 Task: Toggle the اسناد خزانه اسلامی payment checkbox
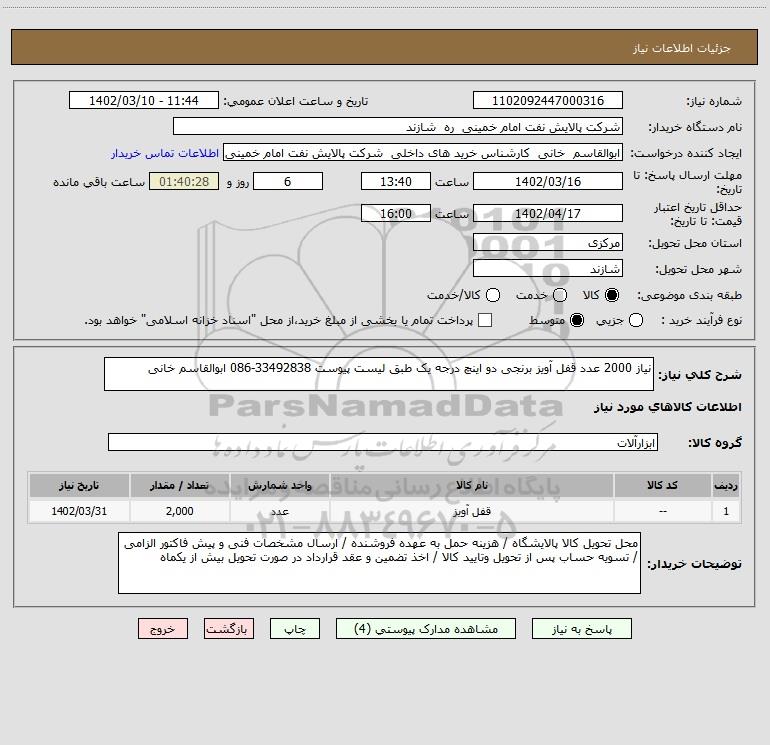tap(485, 320)
